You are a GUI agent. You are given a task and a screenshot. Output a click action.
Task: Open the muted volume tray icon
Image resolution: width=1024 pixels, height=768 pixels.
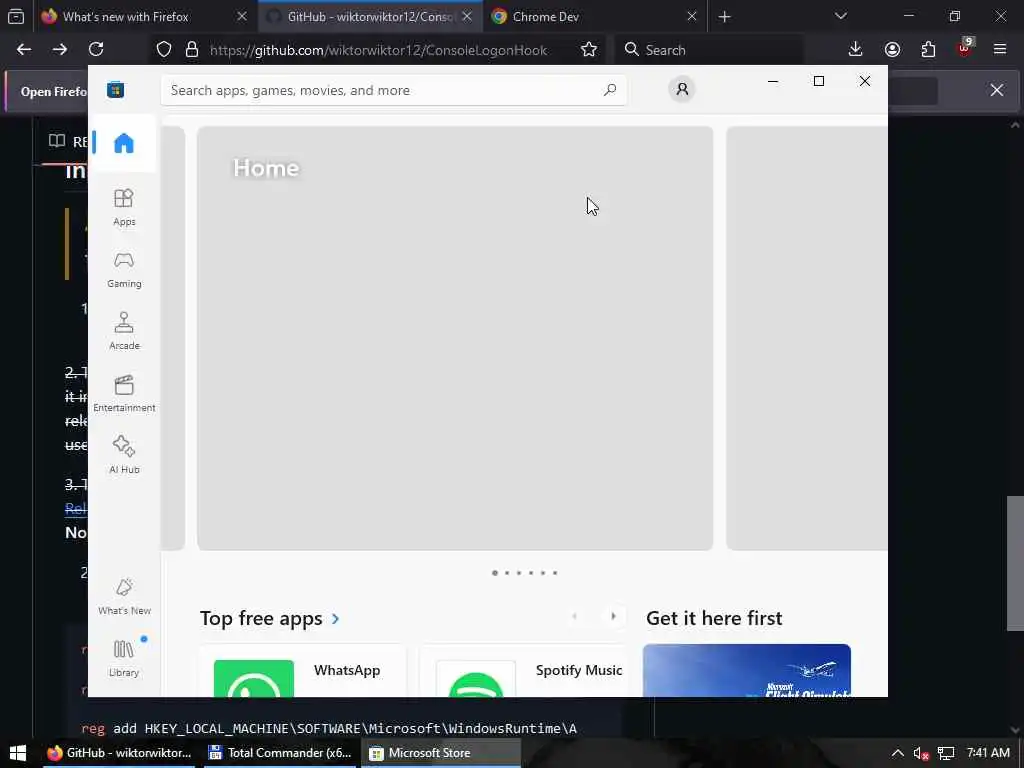click(x=921, y=754)
